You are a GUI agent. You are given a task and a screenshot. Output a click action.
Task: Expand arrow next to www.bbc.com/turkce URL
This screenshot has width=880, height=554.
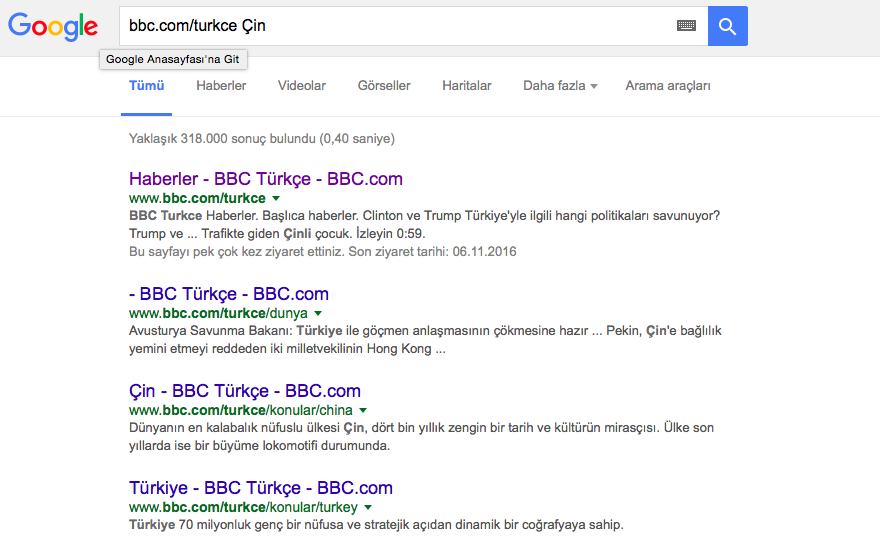276,198
